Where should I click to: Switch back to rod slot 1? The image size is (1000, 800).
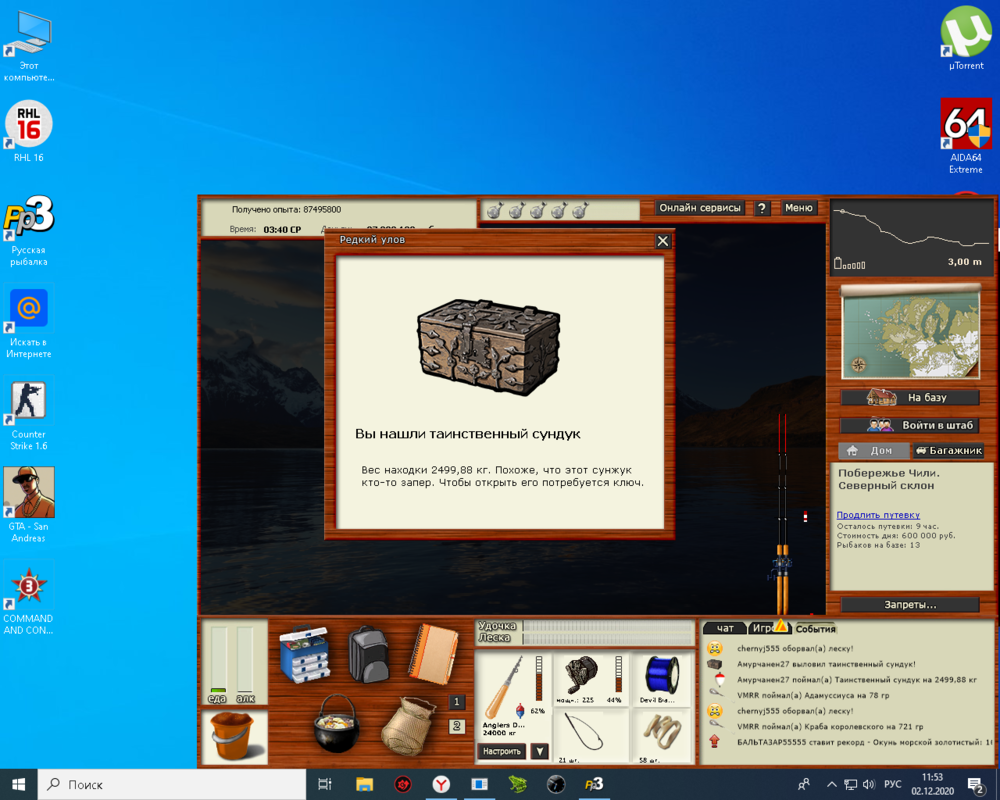pos(455,701)
